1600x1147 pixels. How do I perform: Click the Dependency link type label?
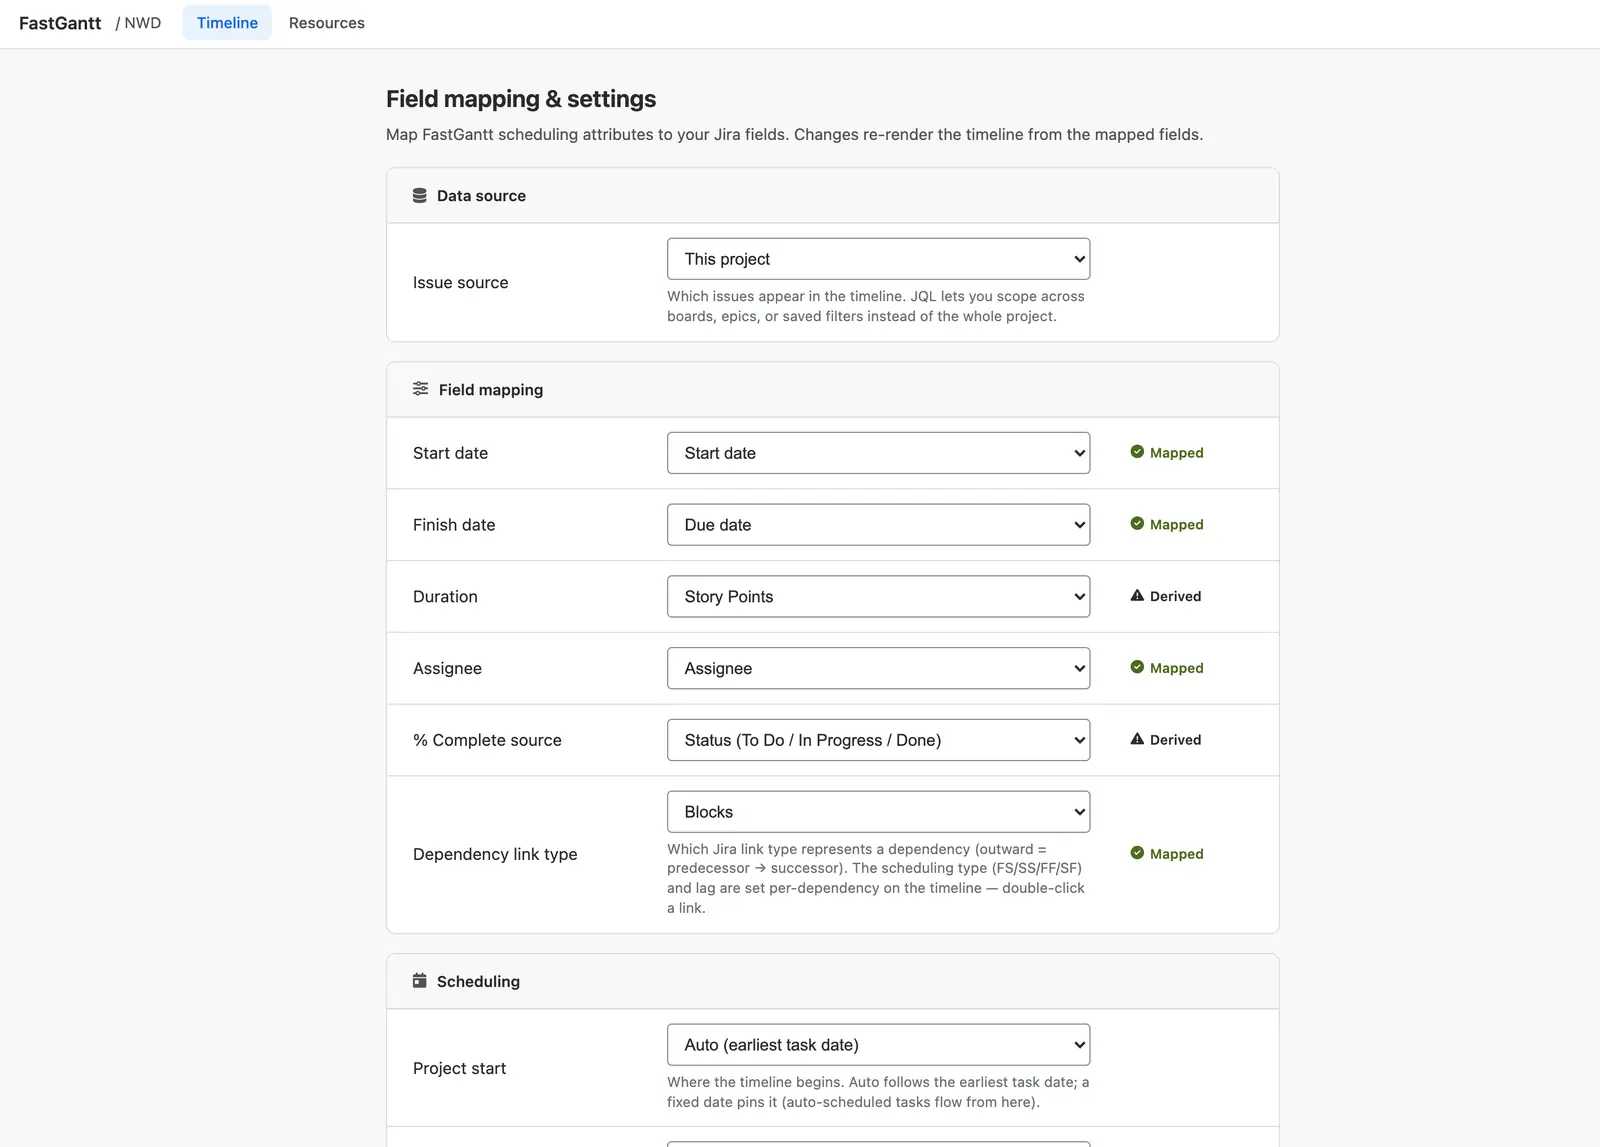point(495,855)
